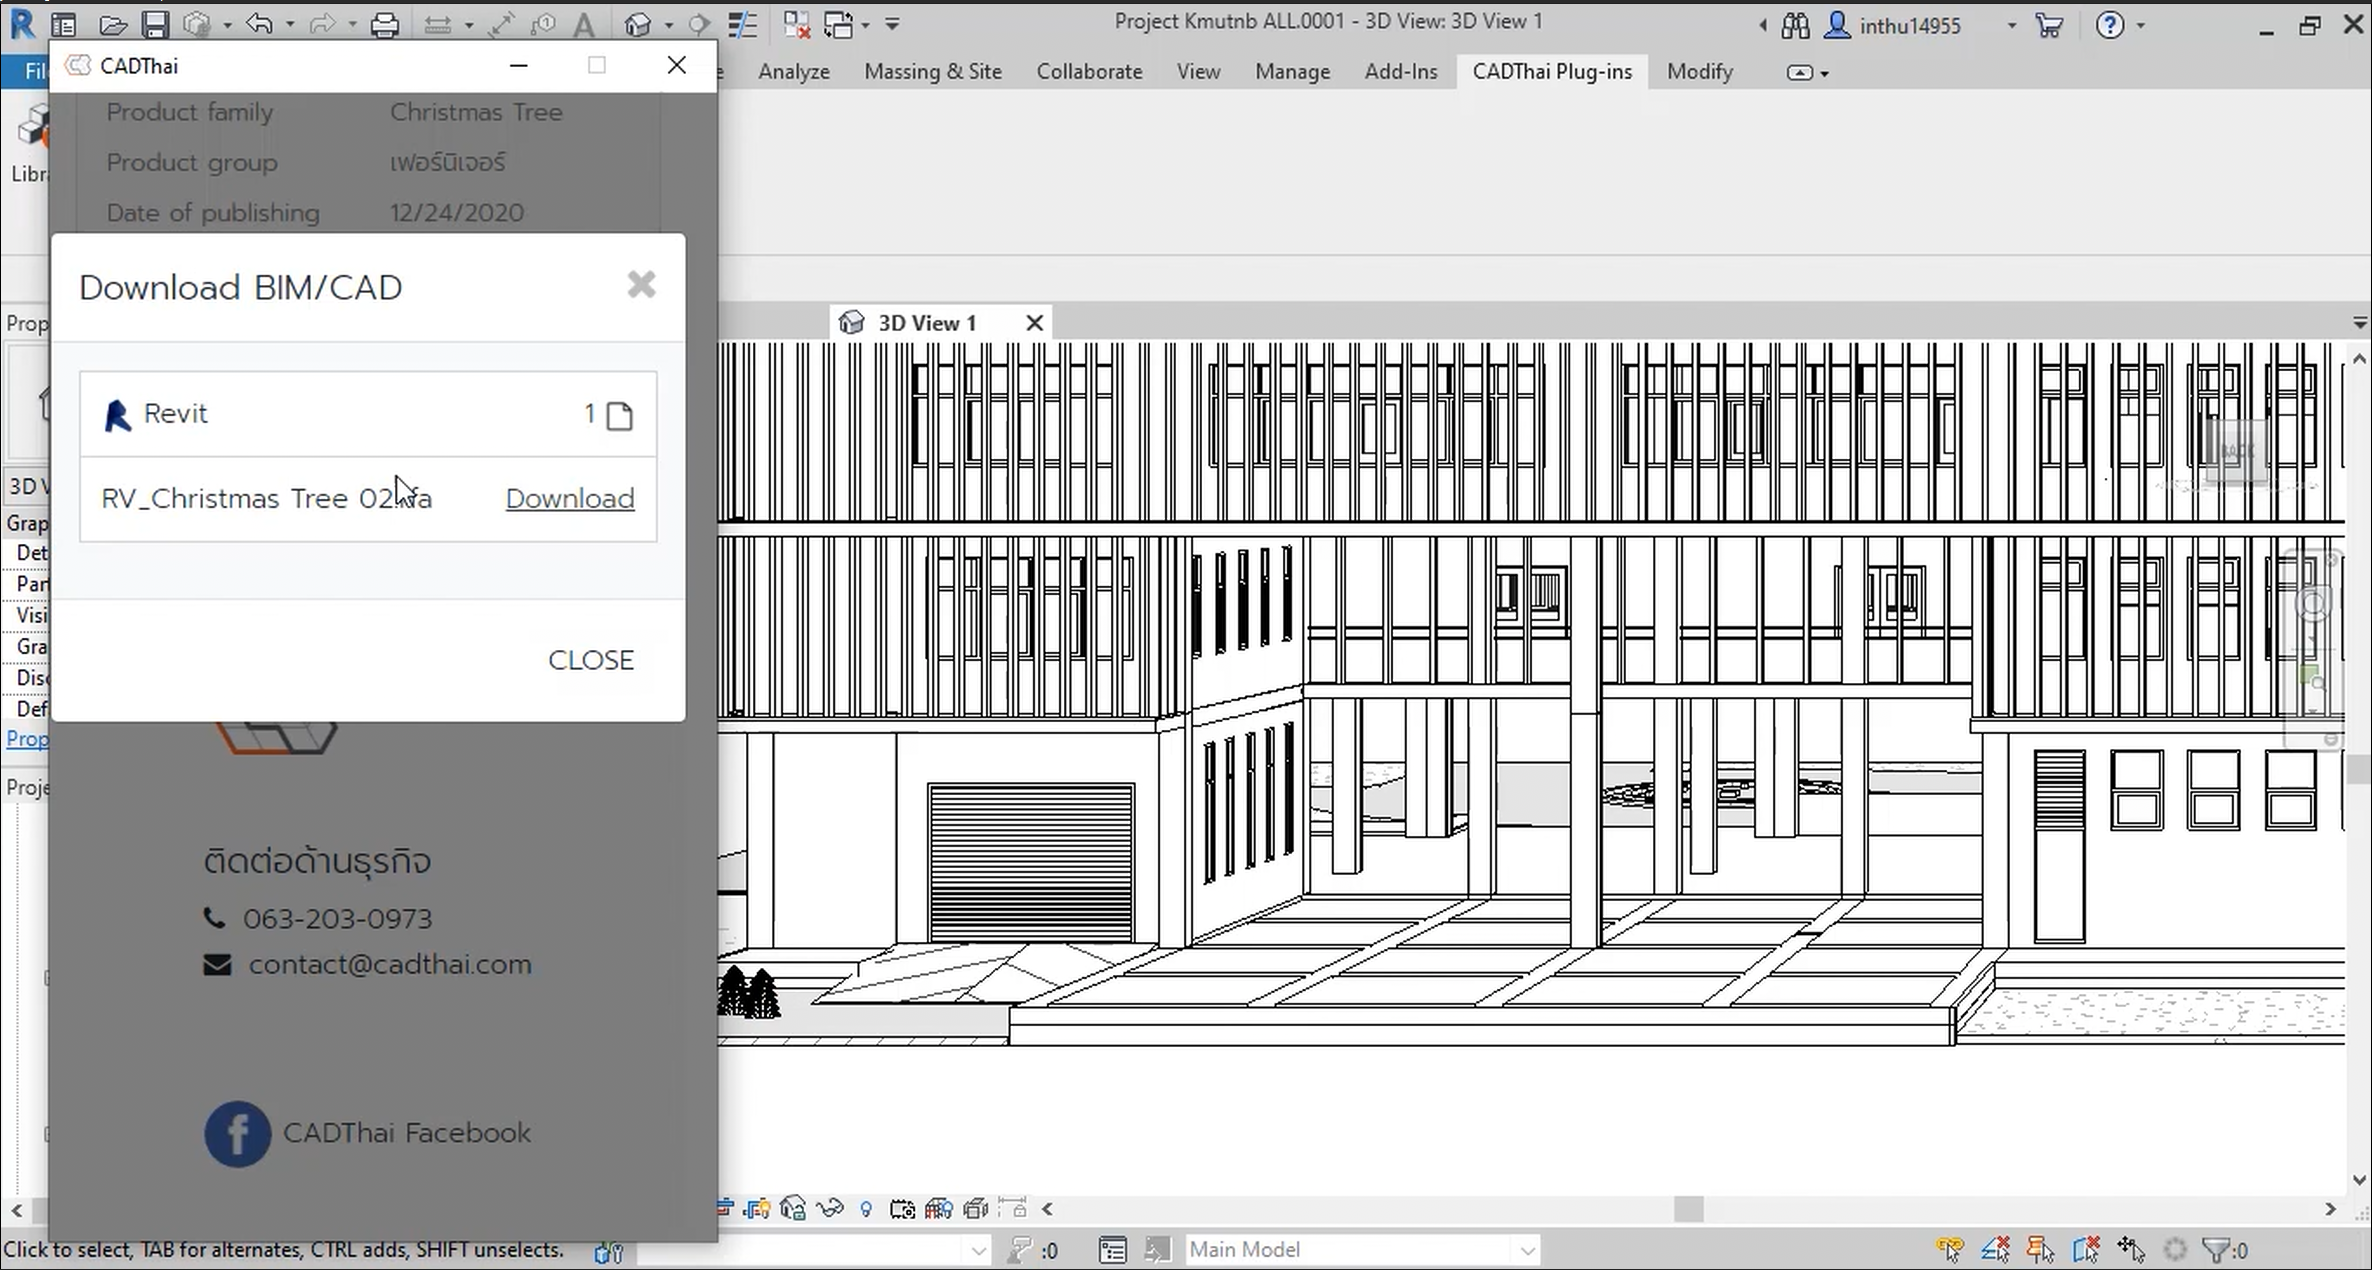2372x1270 pixels.
Task: Click the 063-203-0973 phone number
Action: (337, 919)
